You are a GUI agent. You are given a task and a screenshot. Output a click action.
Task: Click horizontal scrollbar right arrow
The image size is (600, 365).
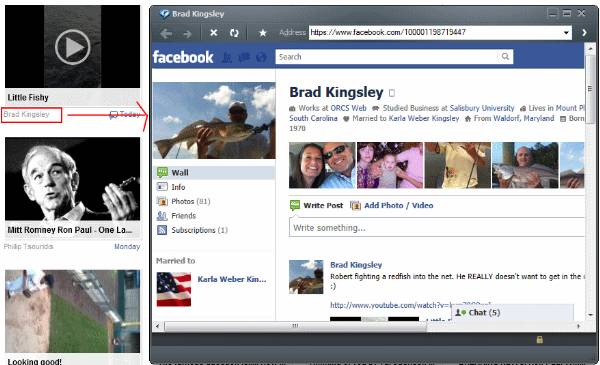pyautogui.click(x=578, y=326)
